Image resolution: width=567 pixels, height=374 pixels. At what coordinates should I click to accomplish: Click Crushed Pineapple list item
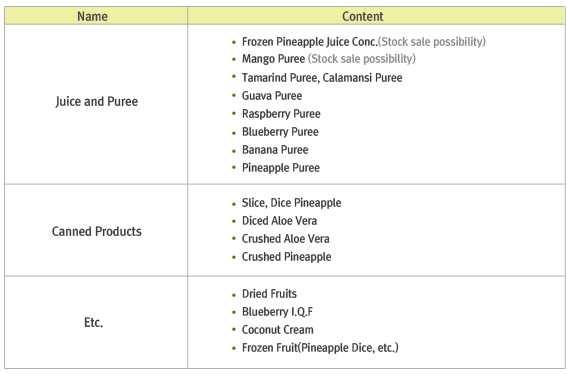coord(286,257)
